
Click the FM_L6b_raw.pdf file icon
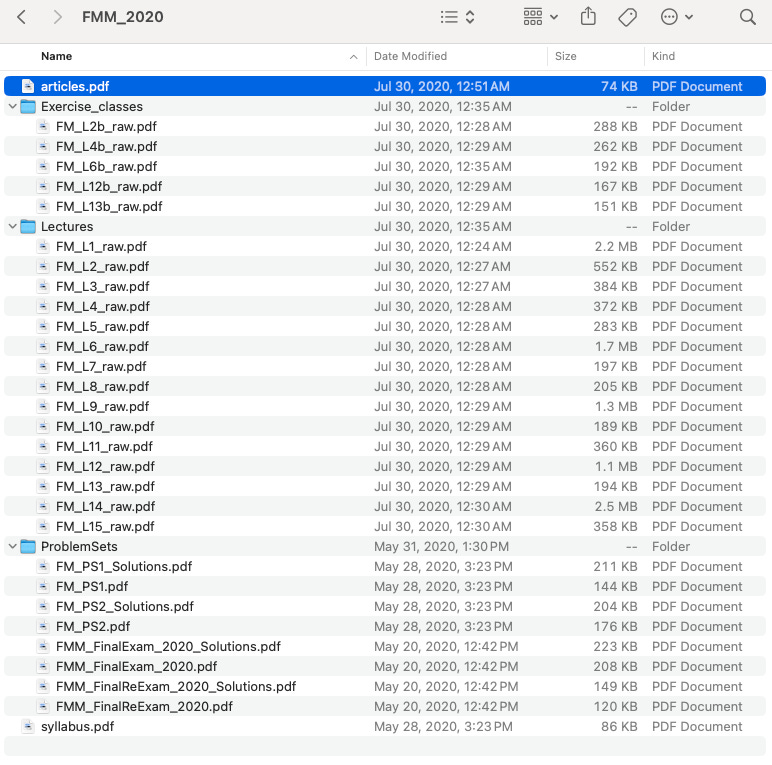point(43,166)
